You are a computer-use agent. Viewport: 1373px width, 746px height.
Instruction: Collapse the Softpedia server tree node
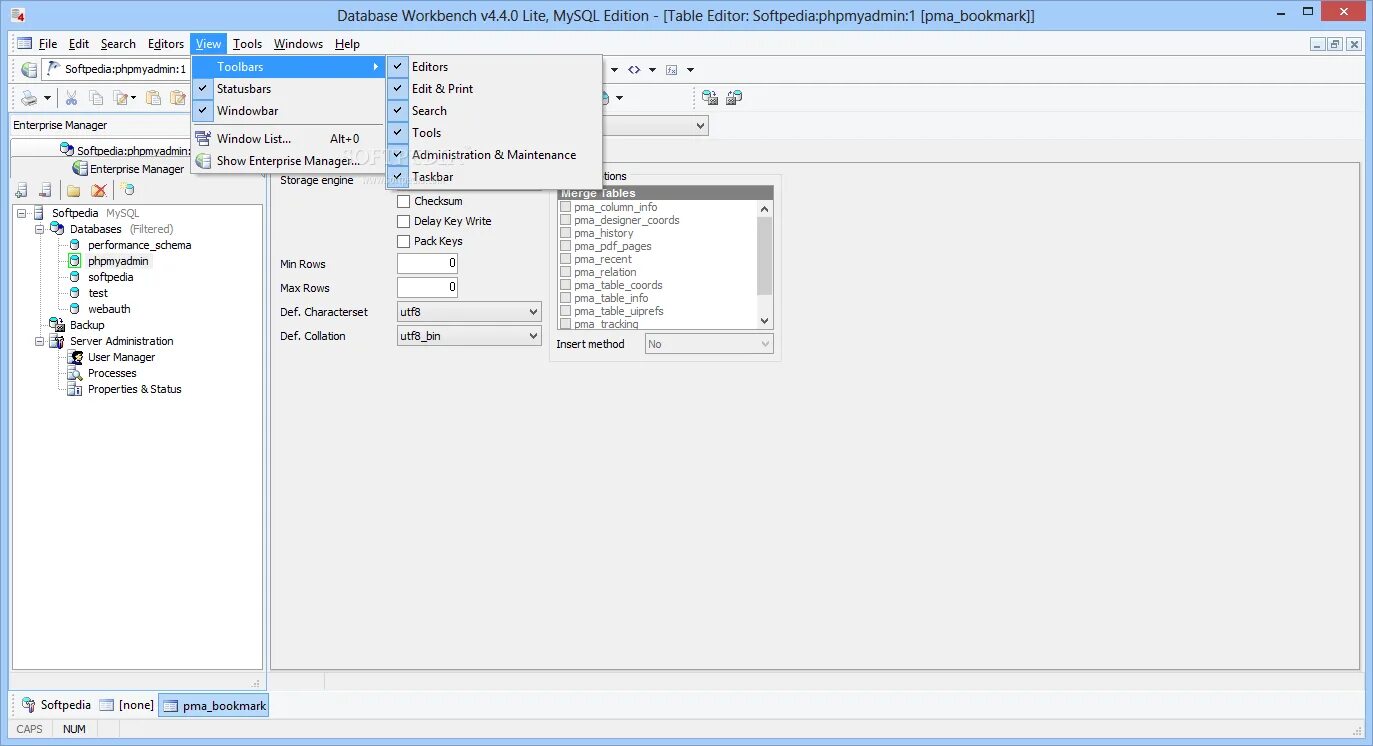pos(21,213)
